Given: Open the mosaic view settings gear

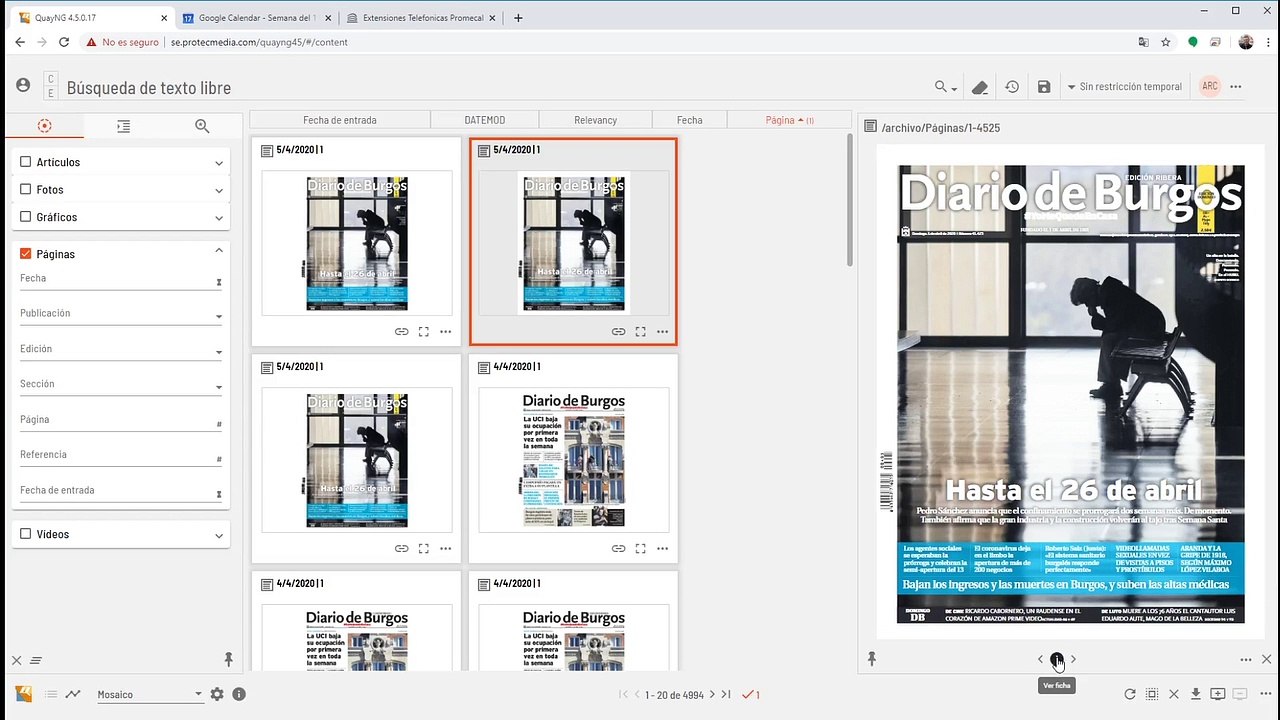Looking at the screenshot, I should tap(217, 694).
